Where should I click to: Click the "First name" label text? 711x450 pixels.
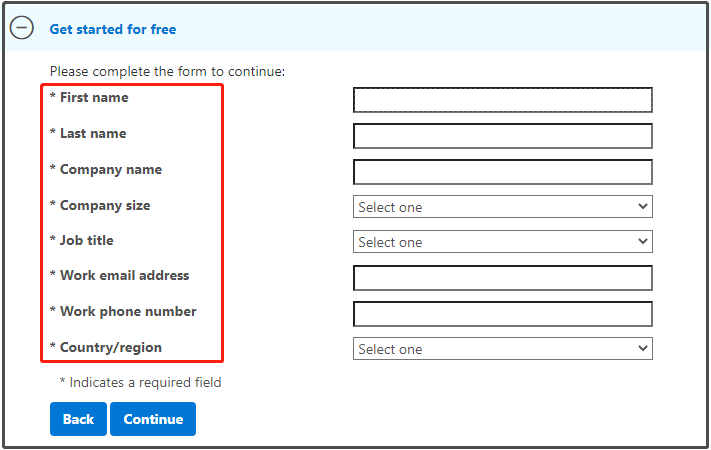point(94,98)
